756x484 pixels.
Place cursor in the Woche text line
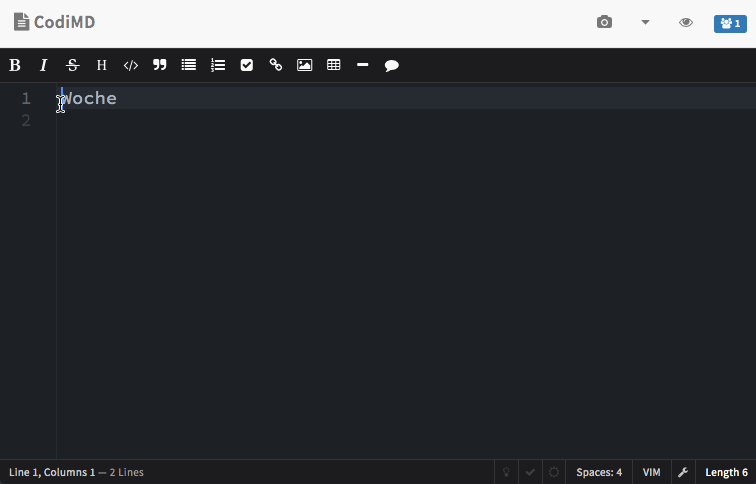[x=406, y=98]
